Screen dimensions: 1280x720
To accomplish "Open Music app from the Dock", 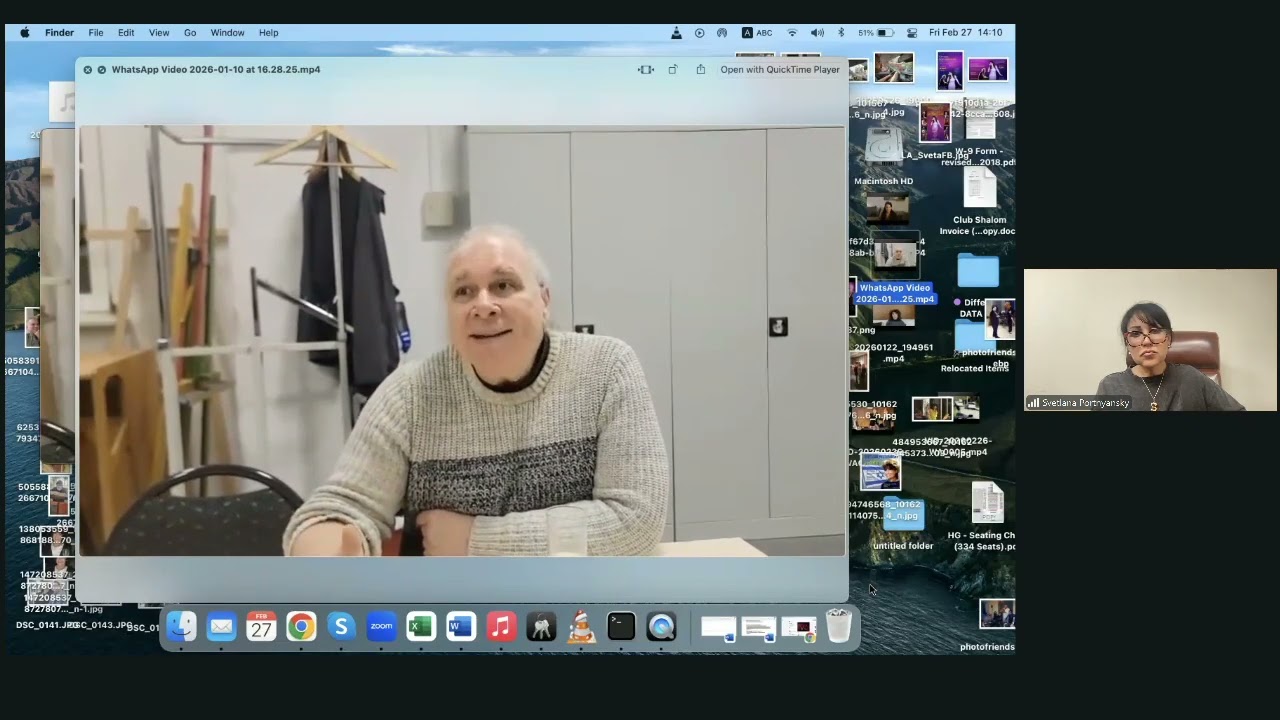I will pyautogui.click(x=501, y=627).
